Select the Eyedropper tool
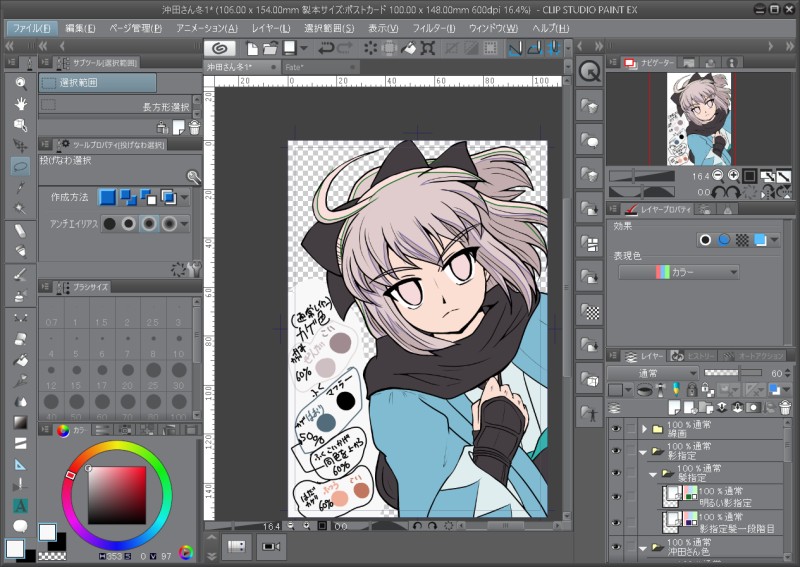This screenshot has height=567, width=800. [x=20, y=187]
